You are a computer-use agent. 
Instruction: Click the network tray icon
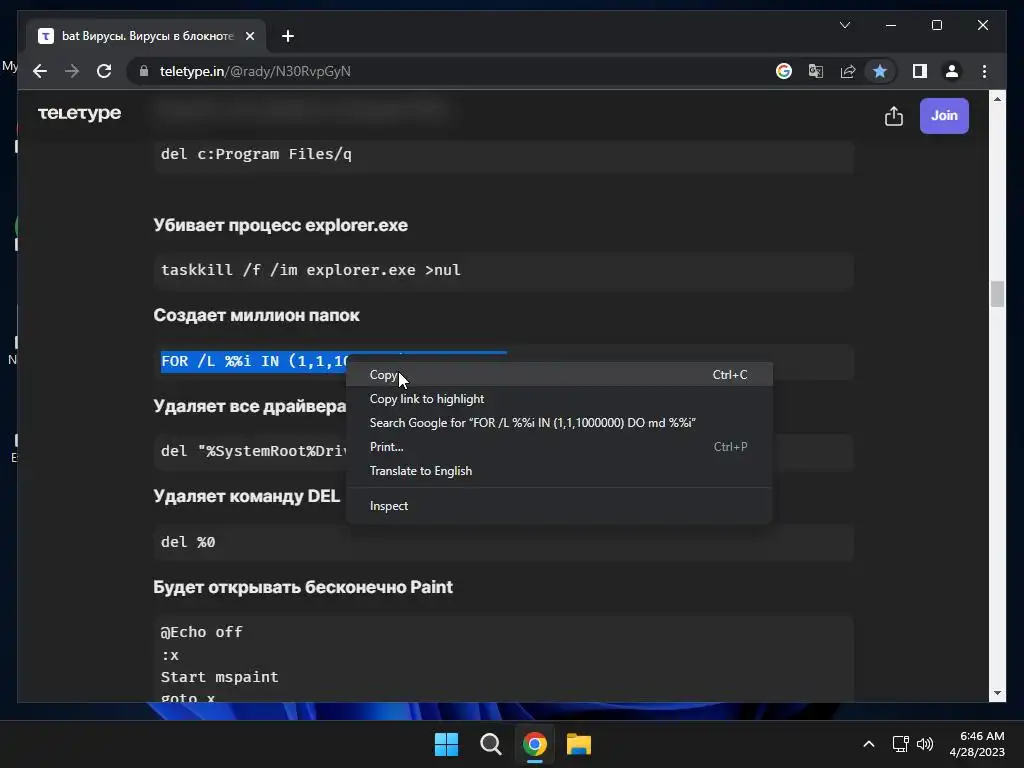901,744
